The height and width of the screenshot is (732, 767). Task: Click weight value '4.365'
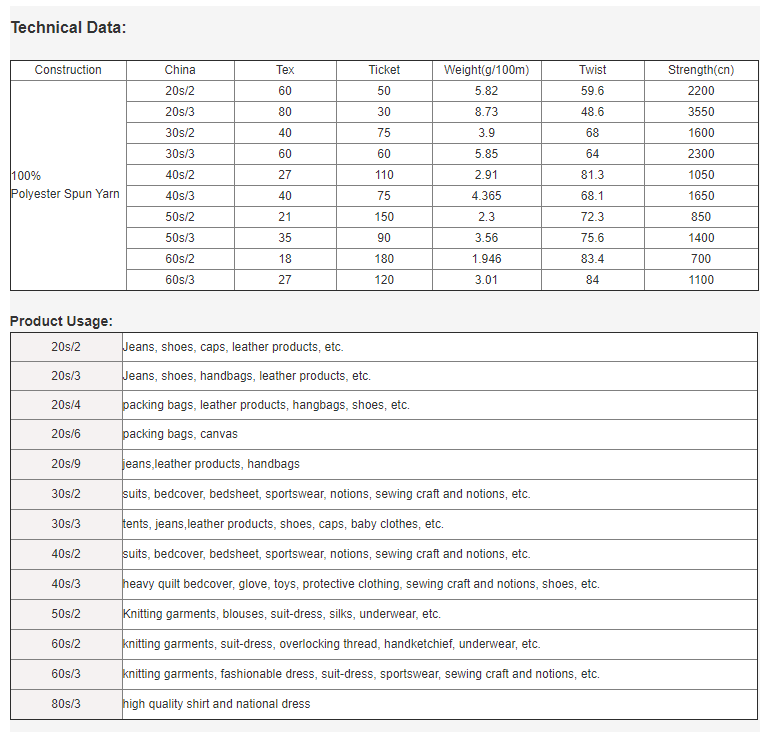tap(486, 196)
